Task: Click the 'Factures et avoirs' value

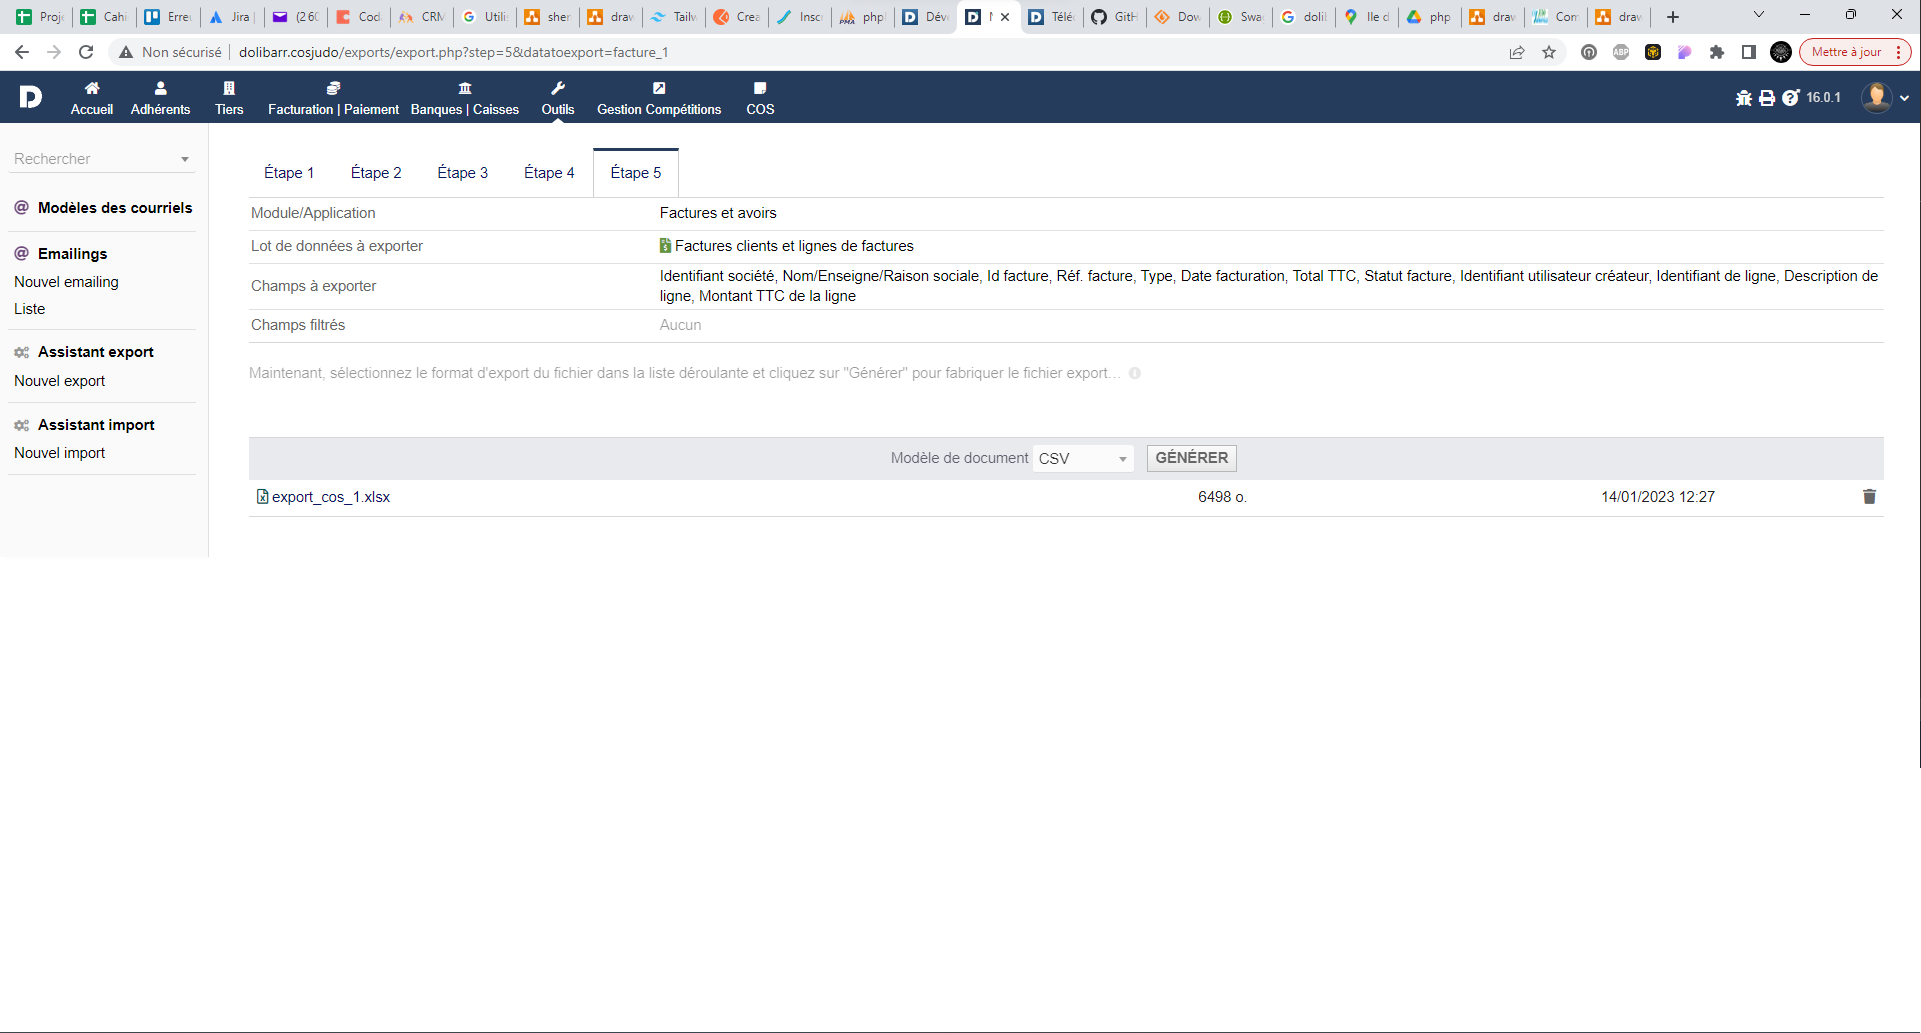Action: point(718,213)
